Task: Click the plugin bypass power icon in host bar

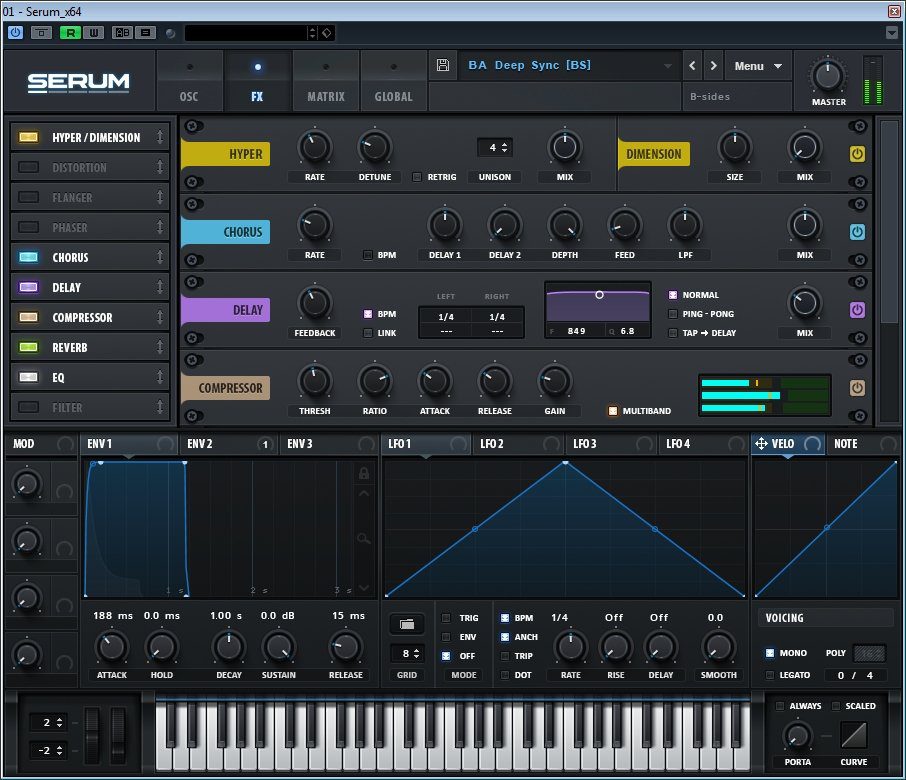Action: click(x=16, y=32)
